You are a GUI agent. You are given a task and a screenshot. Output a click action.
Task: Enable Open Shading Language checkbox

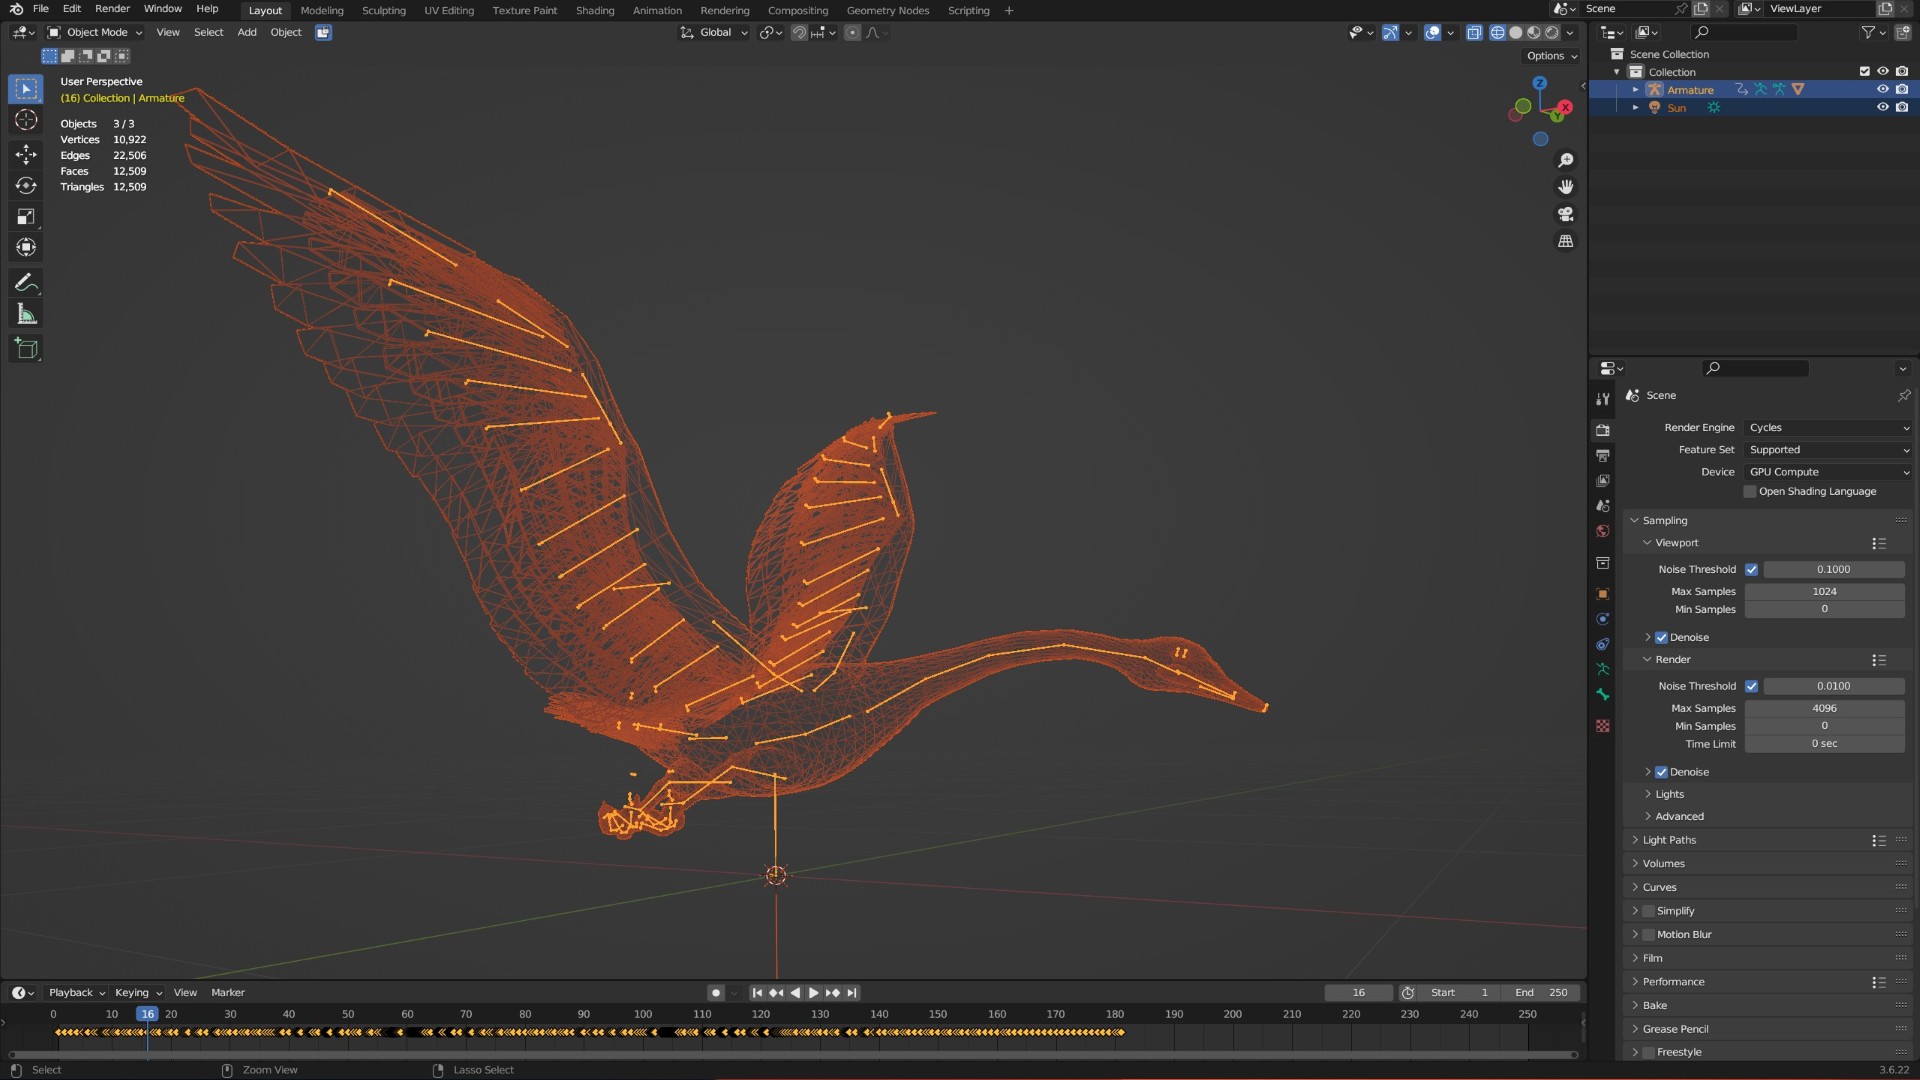[x=1750, y=491]
